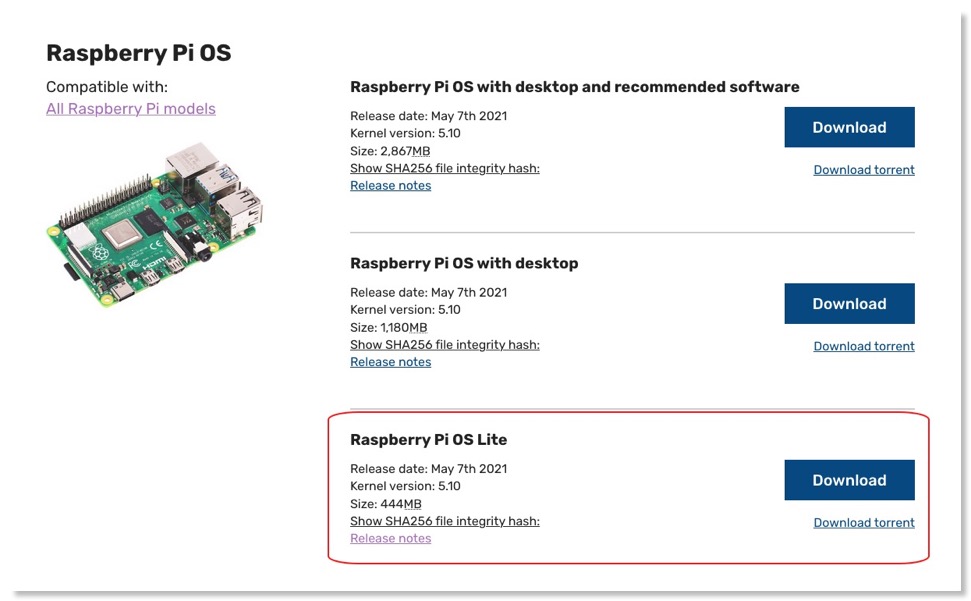The width and height of the screenshot is (971, 601).
Task: Download Raspberry Pi OS Lite
Action: [x=849, y=480]
